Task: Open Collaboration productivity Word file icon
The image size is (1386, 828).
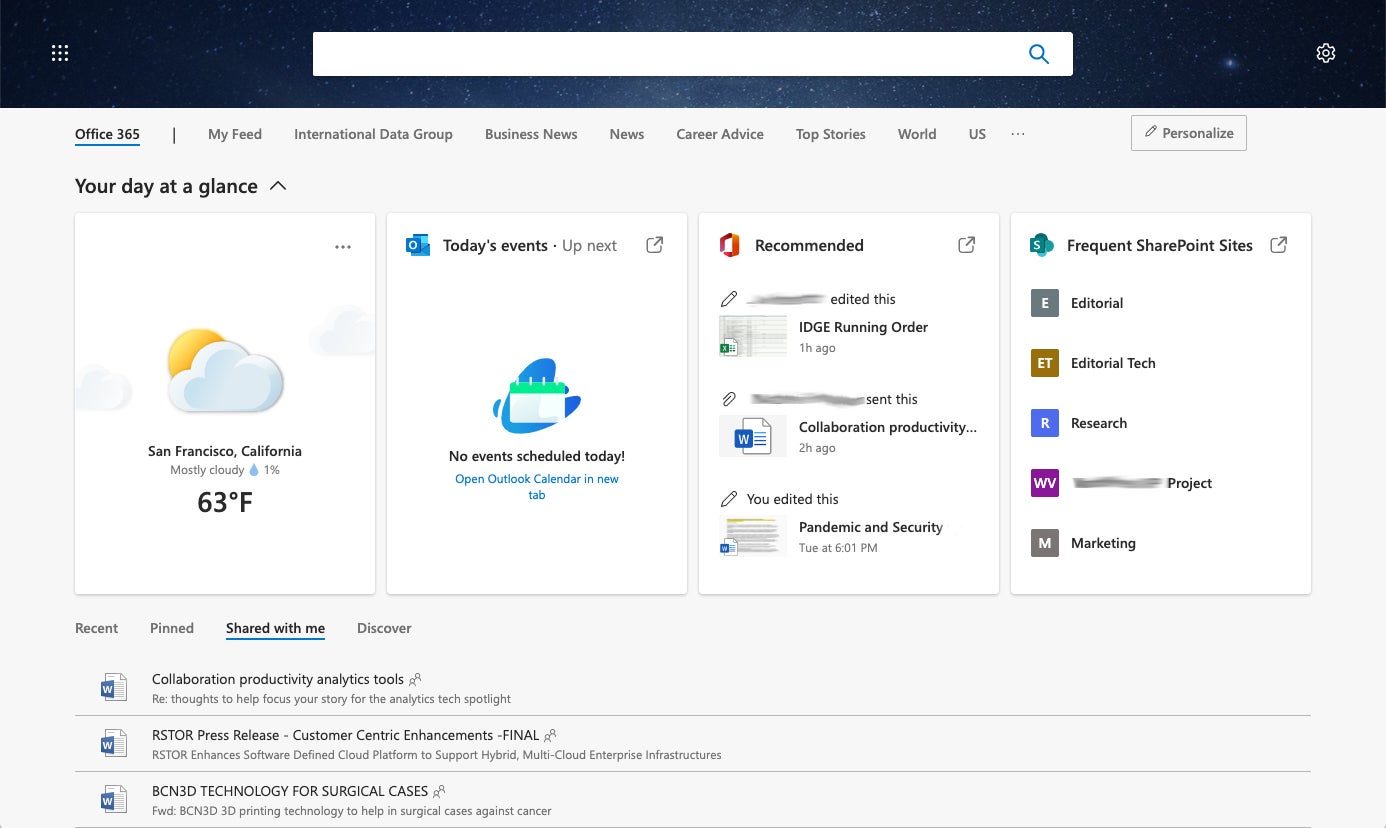Action: coord(753,436)
